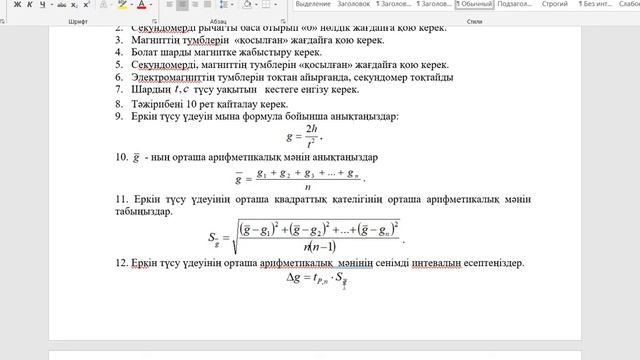Open line spacing dropdown arrow
This screenshot has height=360, width=640.
[x=232, y=5]
